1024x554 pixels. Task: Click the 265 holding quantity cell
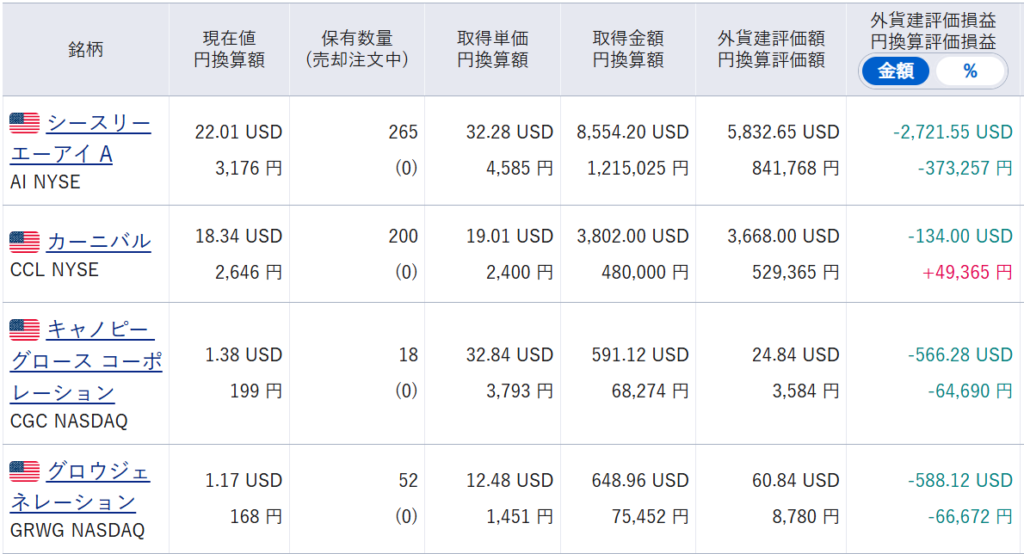pyautogui.click(x=403, y=132)
